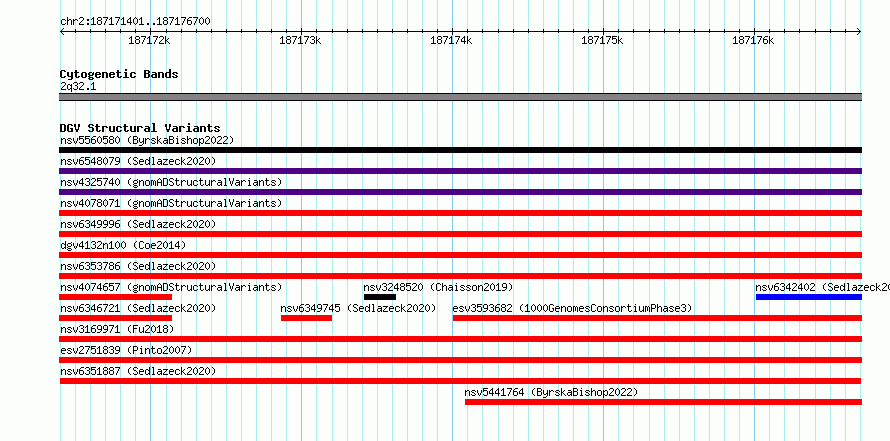
Task: Select the red nsv6351887 variant bar
Action: click(x=460, y=381)
